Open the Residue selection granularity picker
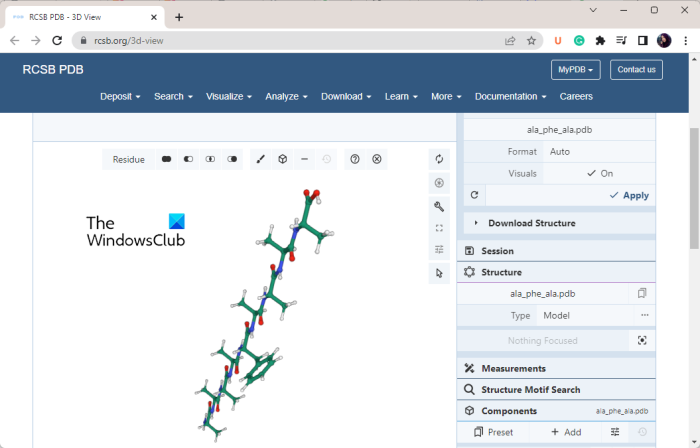Image resolution: width=700 pixels, height=448 pixels. pos(129,159)
